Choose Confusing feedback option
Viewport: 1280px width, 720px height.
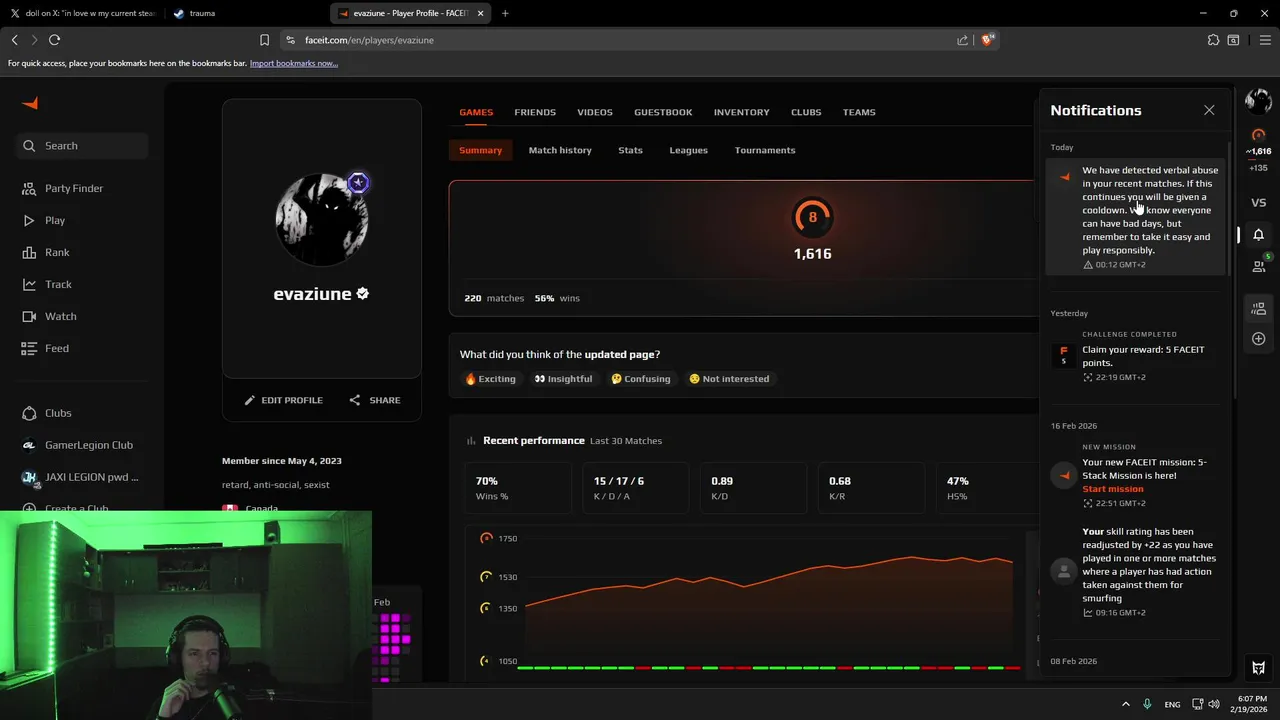point(641,379)
